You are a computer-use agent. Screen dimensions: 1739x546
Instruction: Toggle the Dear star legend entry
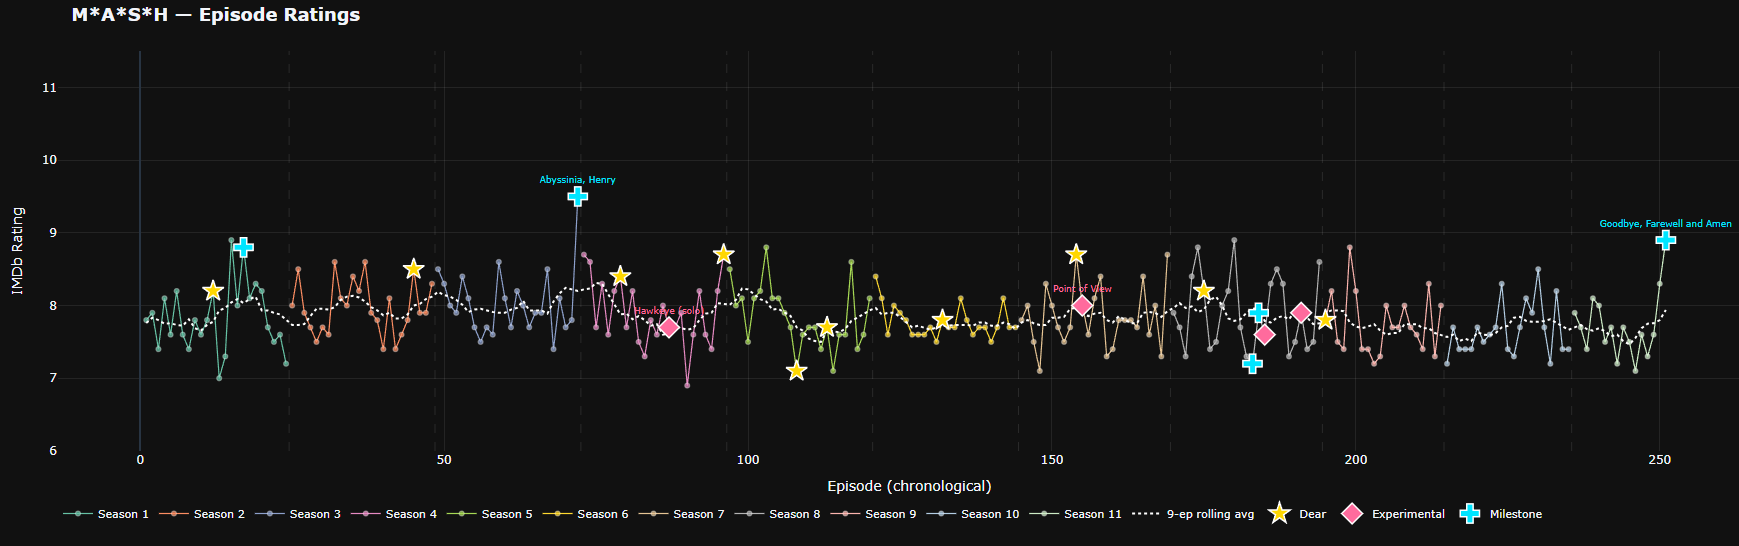(1296, 514)
